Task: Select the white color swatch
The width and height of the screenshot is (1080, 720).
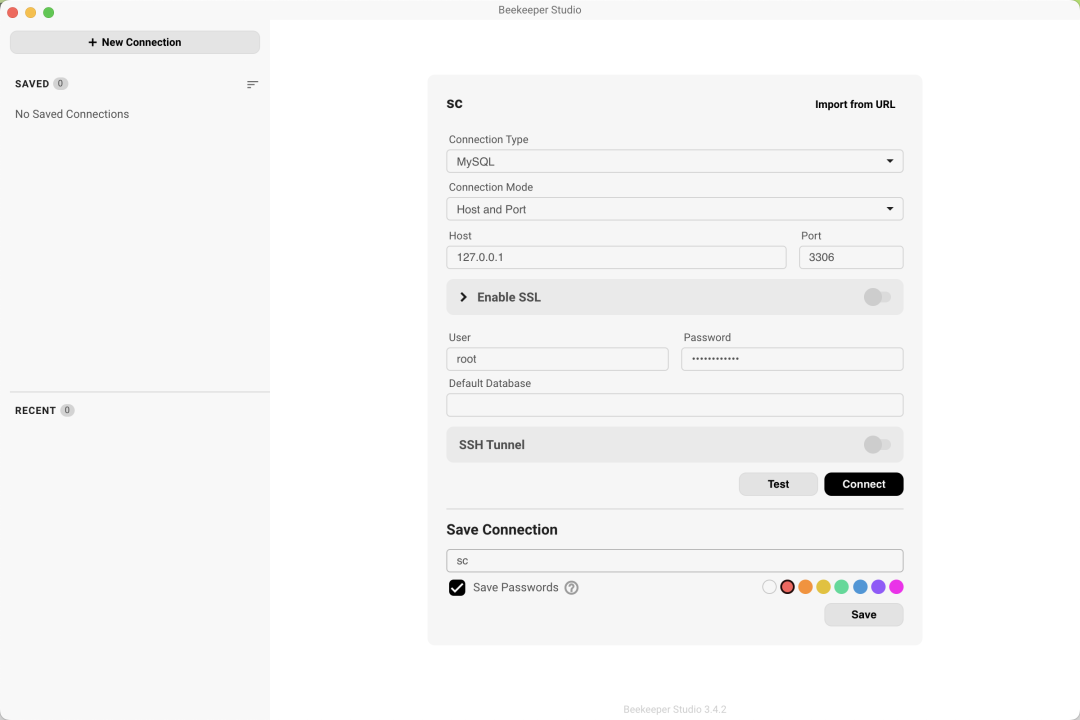Action: pyautogui.click(x=769, y=587)
